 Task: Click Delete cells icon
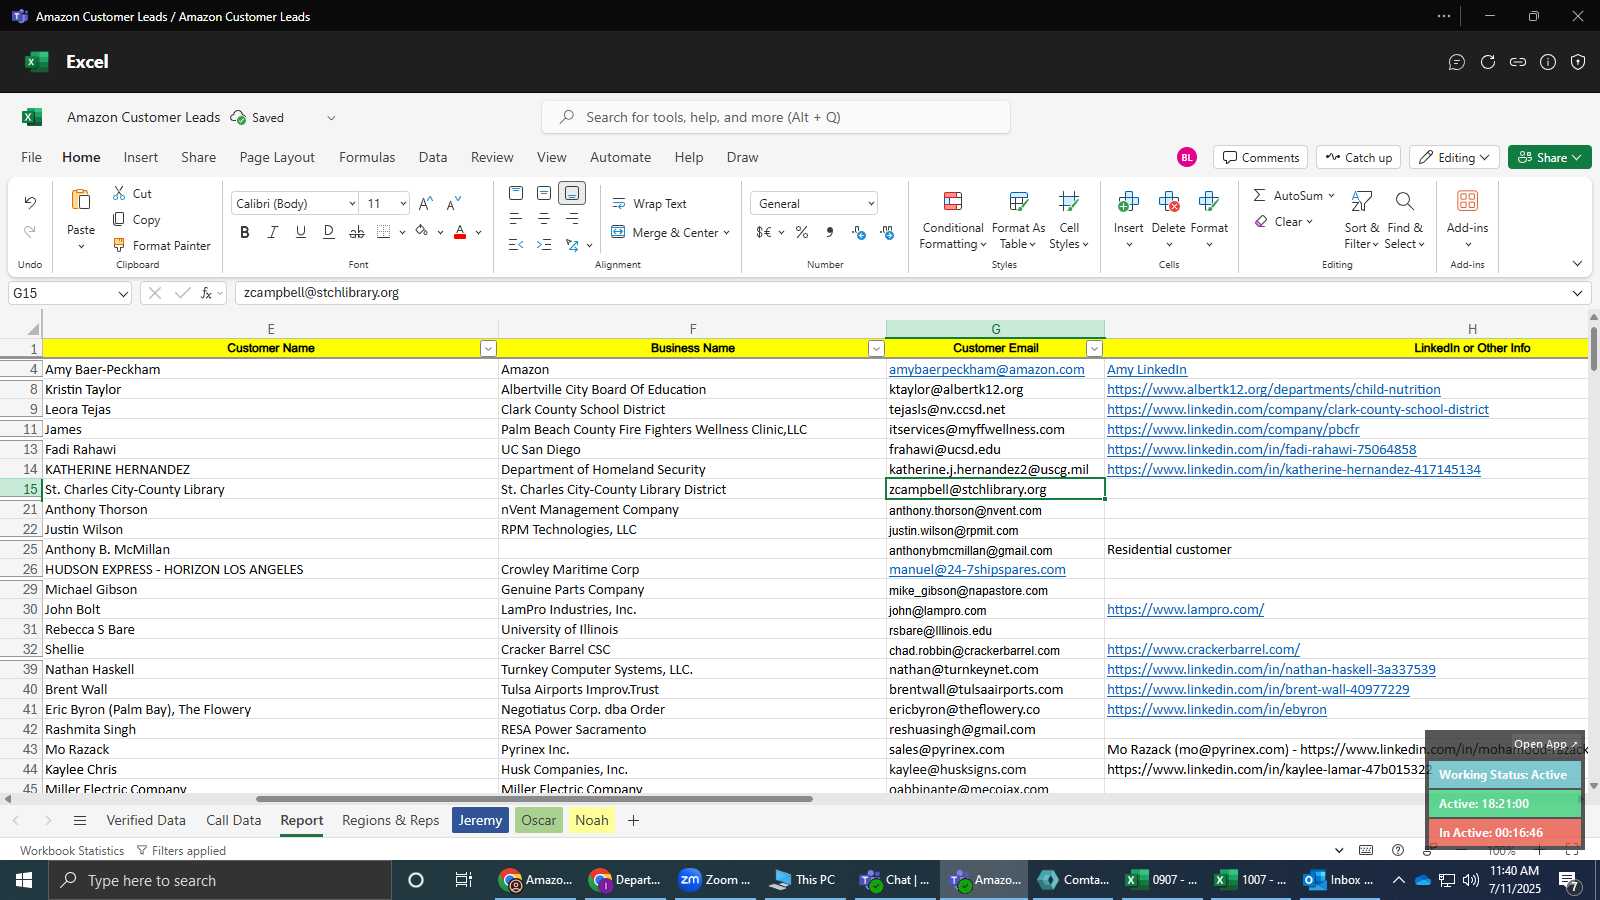pos(1168,202)
